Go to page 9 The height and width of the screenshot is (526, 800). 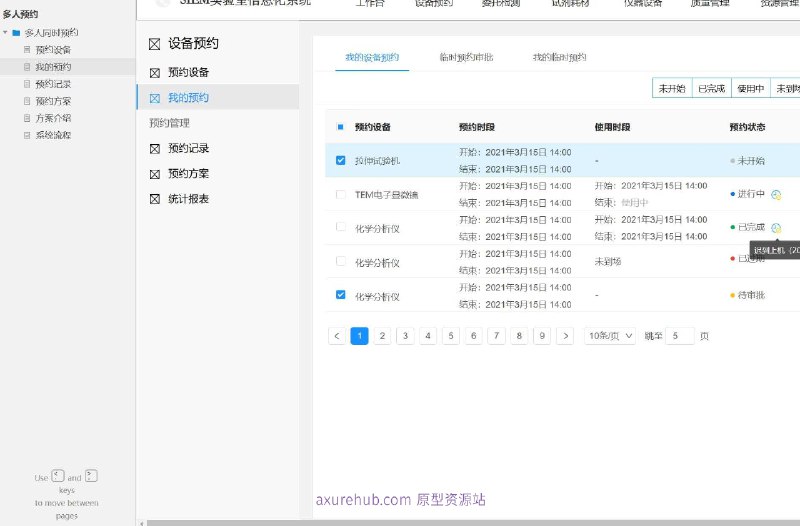(x=542, y=336)
